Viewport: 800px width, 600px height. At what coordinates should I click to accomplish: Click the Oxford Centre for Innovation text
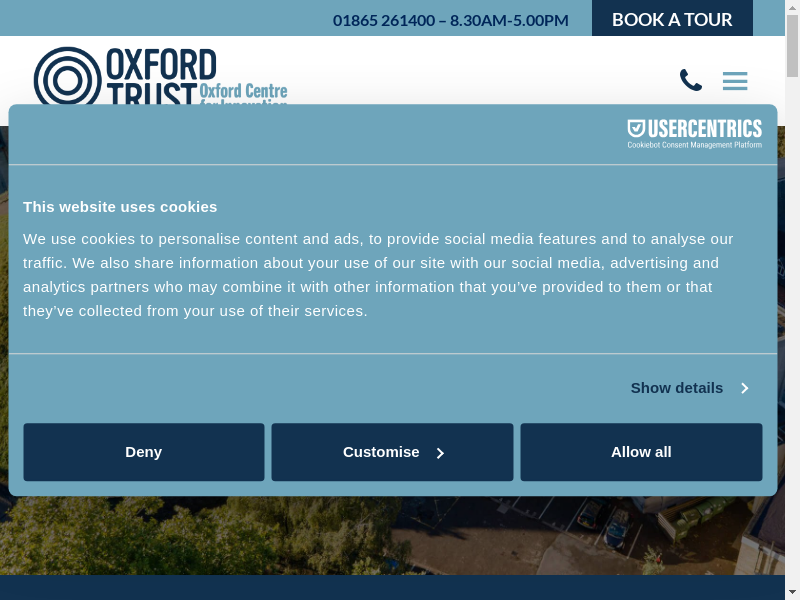click(x=243, y=92)
